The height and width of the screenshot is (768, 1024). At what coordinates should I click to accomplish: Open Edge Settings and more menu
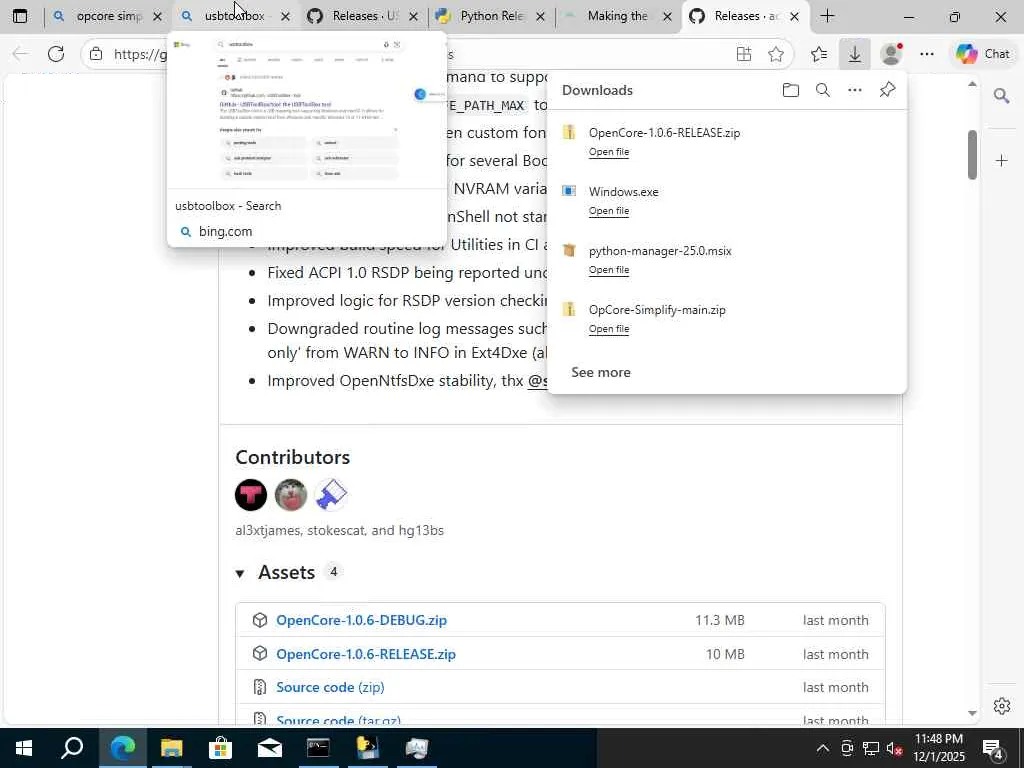[x=927, y=54]
